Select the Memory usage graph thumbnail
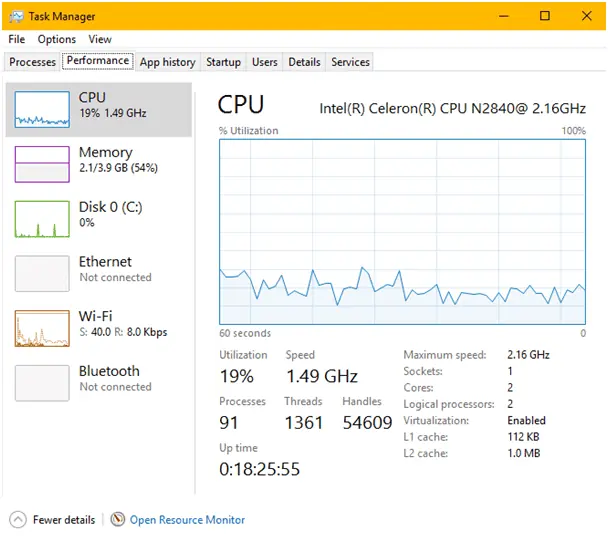Screen dimensions: 608x543 [x=42, y=164]
